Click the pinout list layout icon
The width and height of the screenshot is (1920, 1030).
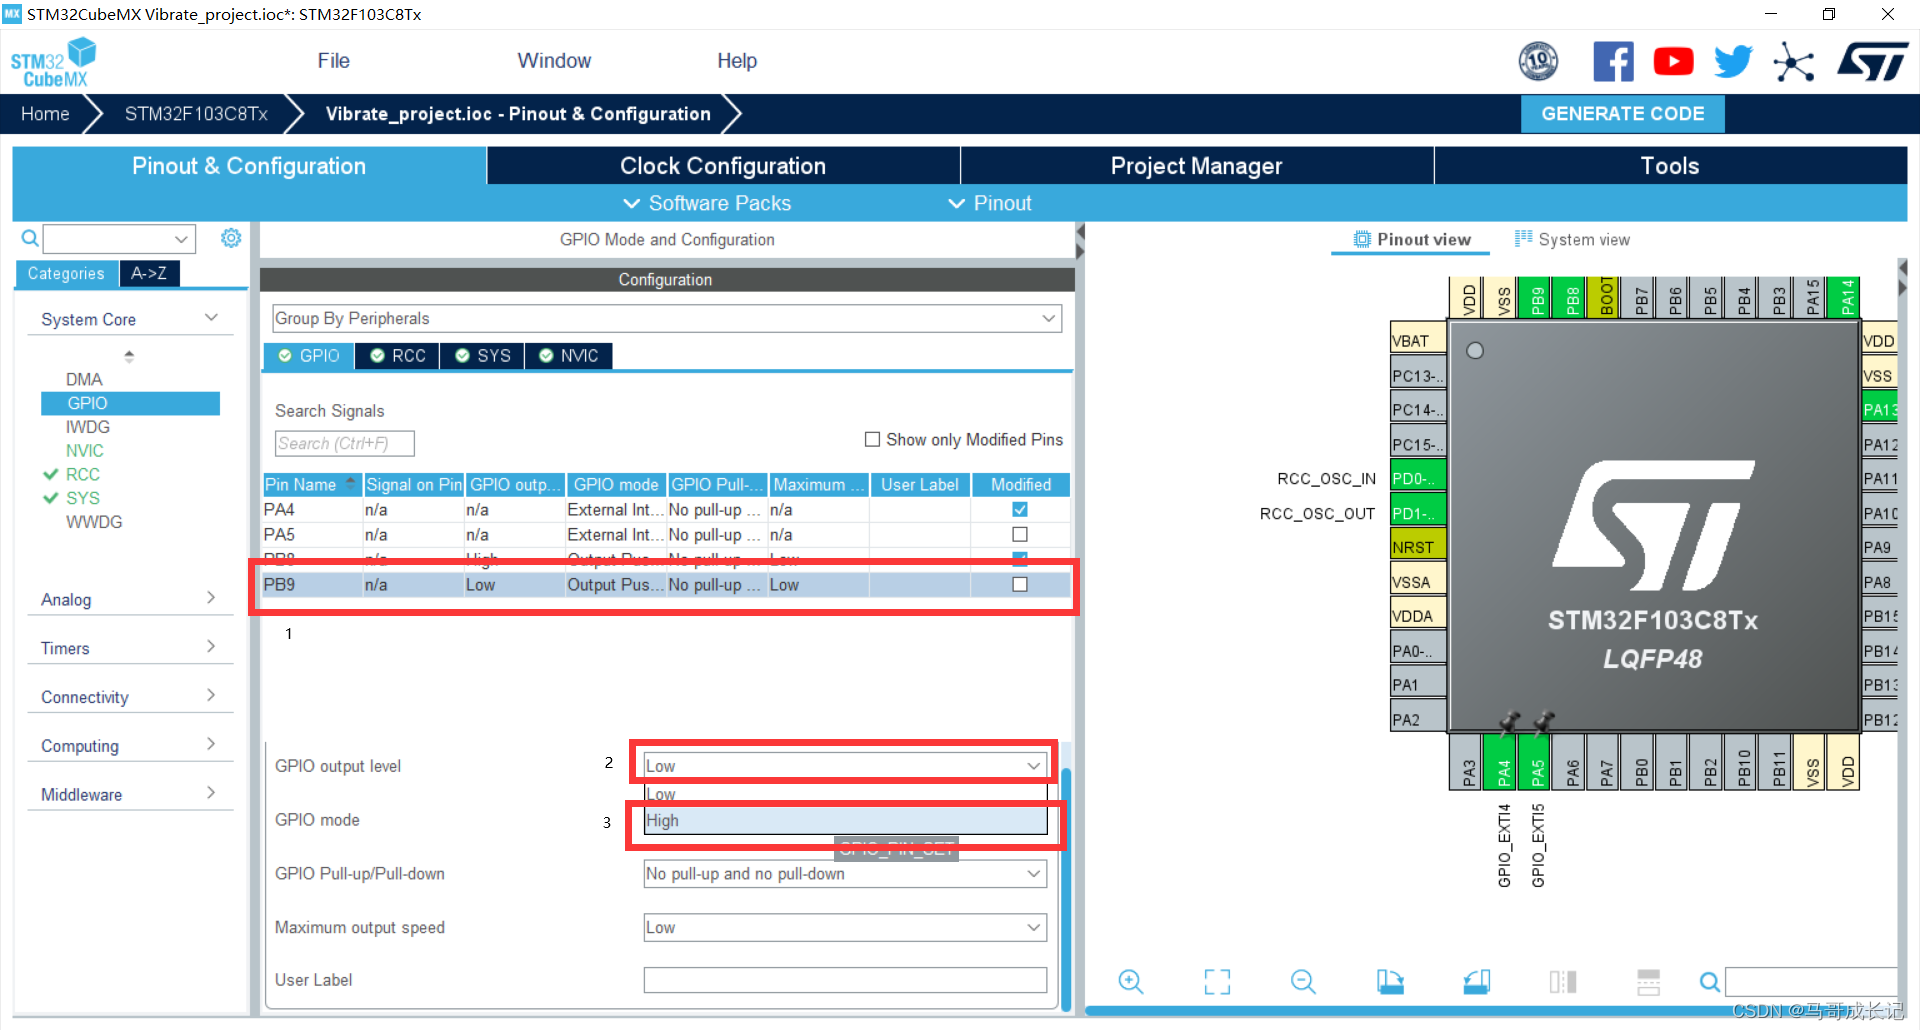coord(1648,982)
